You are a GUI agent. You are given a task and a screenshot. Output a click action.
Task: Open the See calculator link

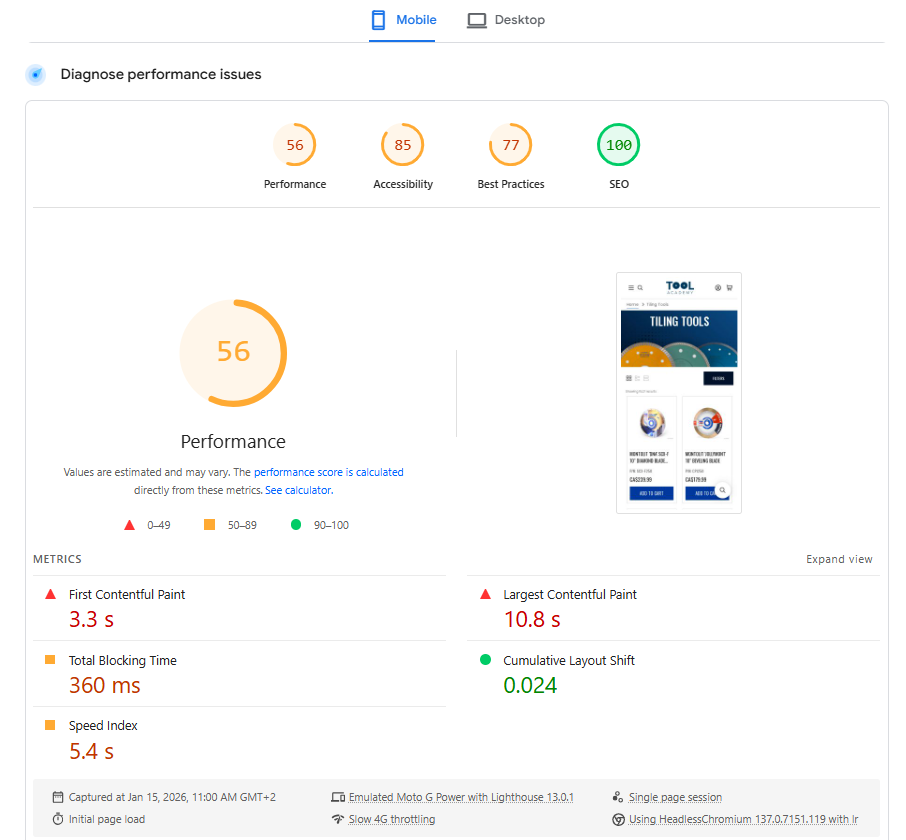(299, 490)
